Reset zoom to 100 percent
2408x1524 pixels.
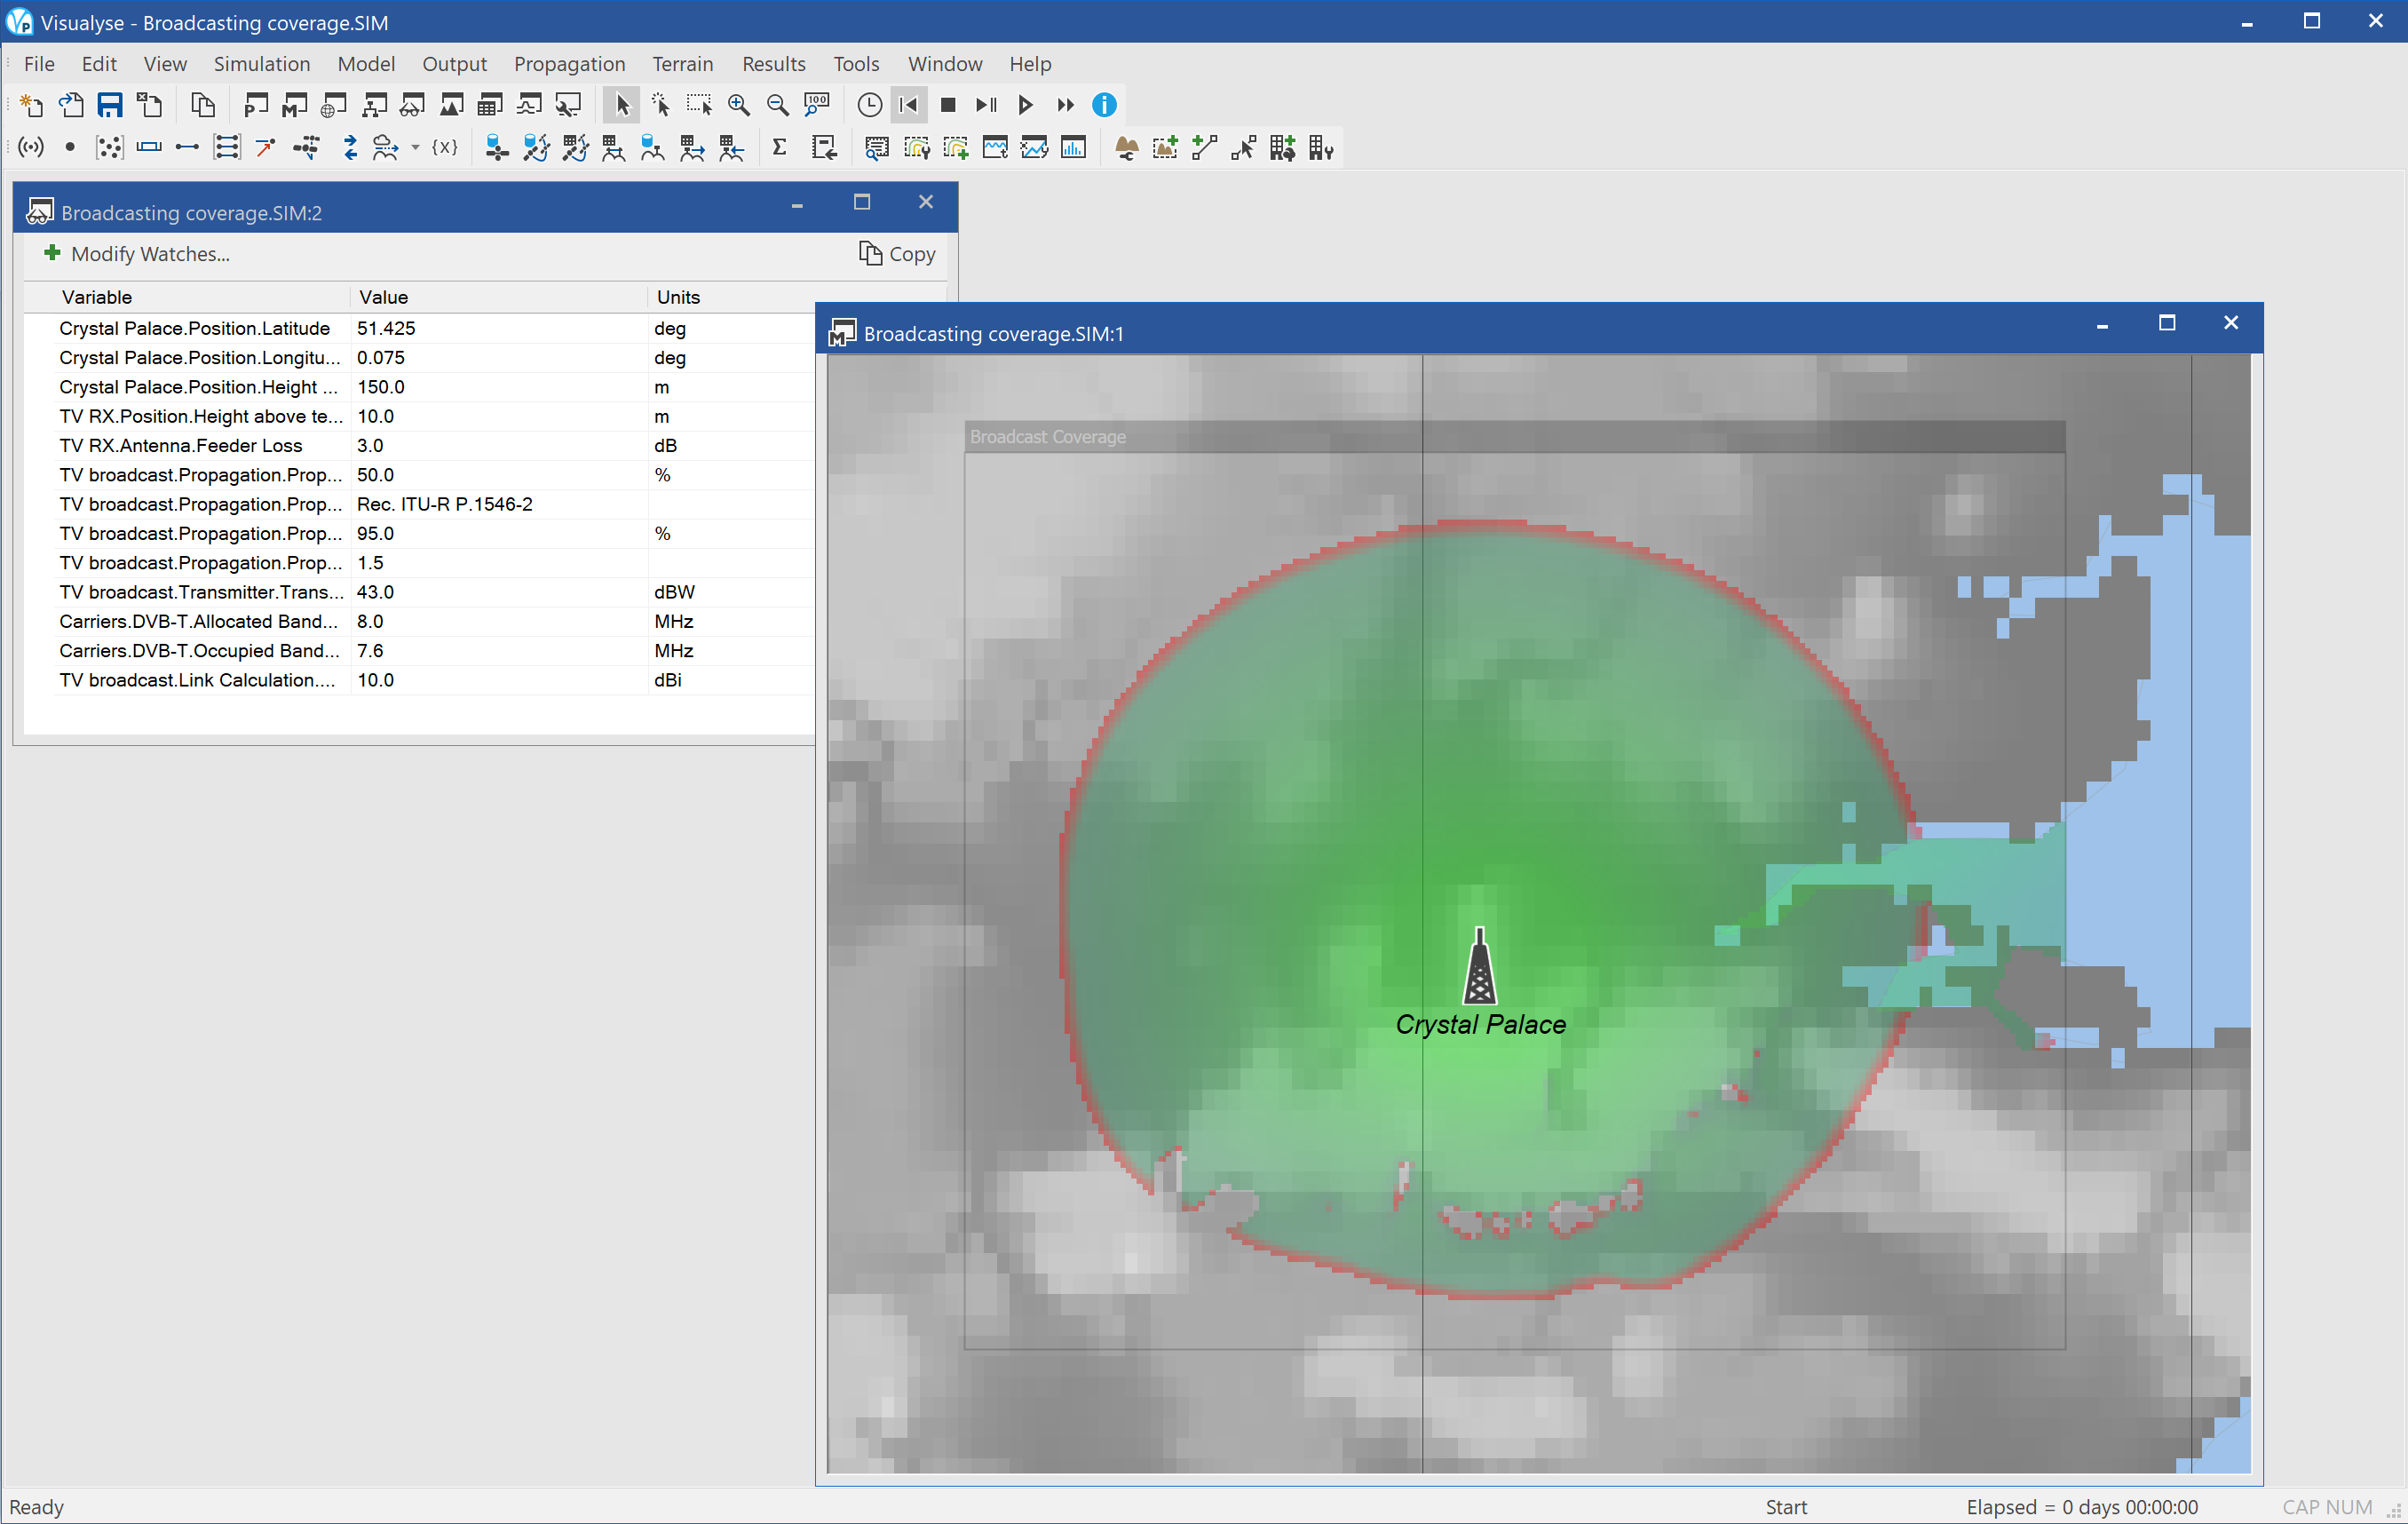coord(817,105)
